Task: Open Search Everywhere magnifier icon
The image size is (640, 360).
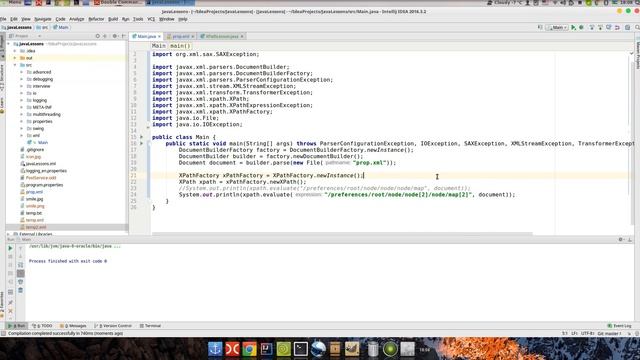Action: 637,27
